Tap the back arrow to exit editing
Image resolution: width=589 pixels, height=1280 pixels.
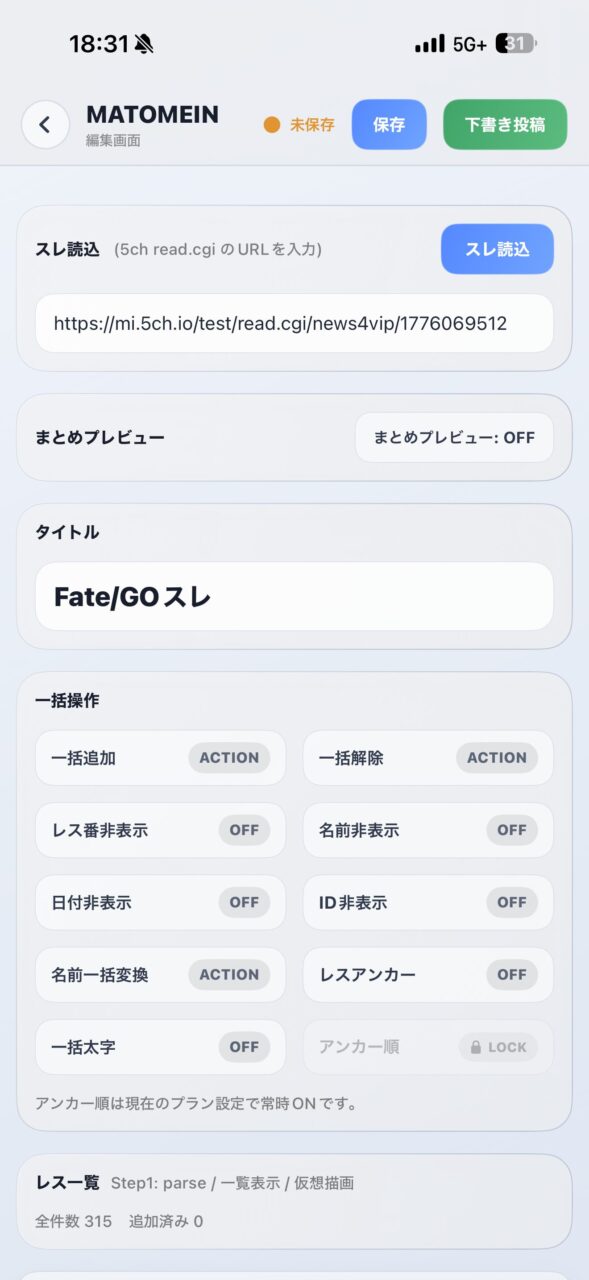[44, 124]
